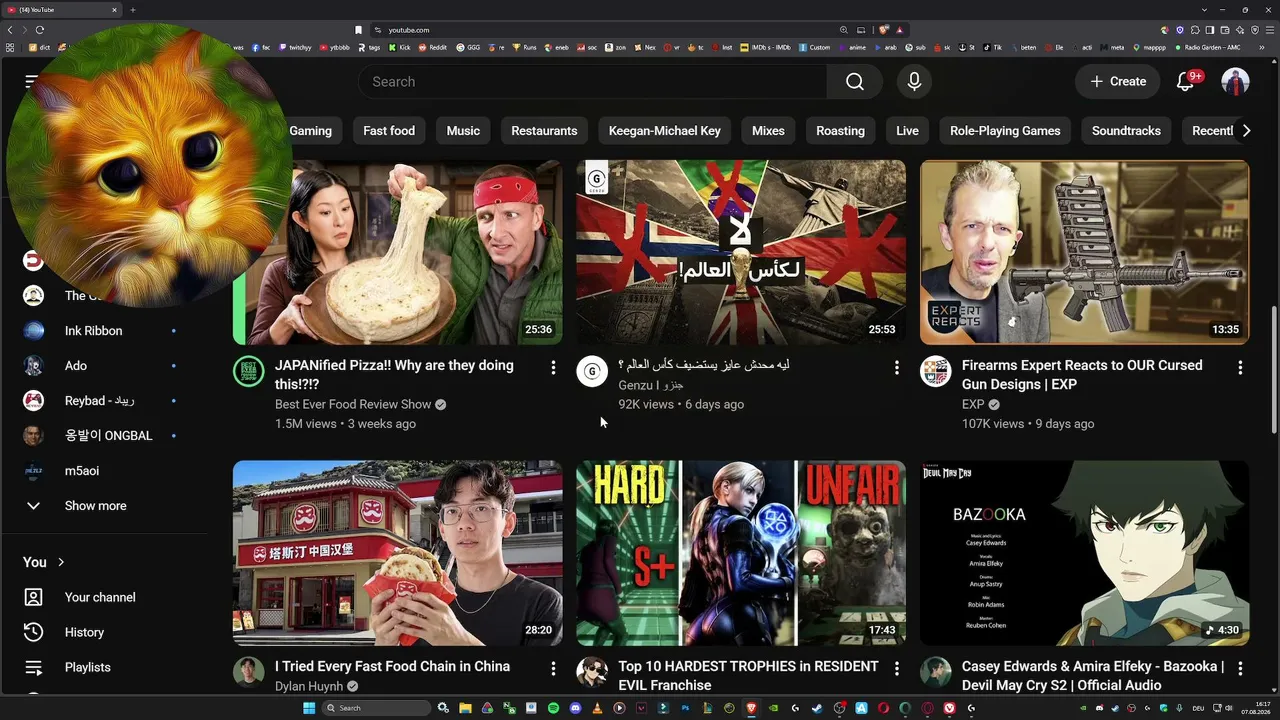Open options menu for Genzu video
Screen dimensions: 1280x720
click(x=896, y=368)
